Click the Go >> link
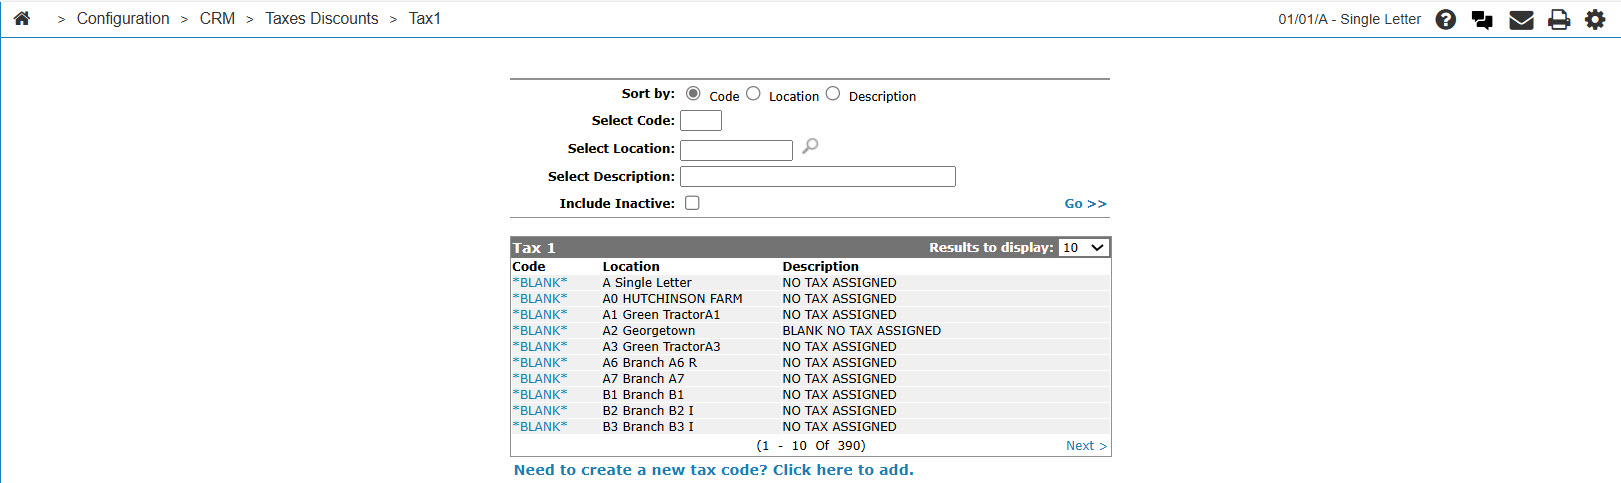 [1085, 203]
